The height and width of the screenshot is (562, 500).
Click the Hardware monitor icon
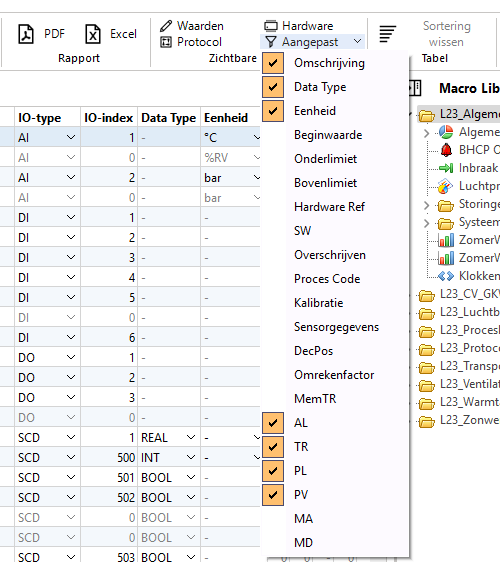[271, 26]
